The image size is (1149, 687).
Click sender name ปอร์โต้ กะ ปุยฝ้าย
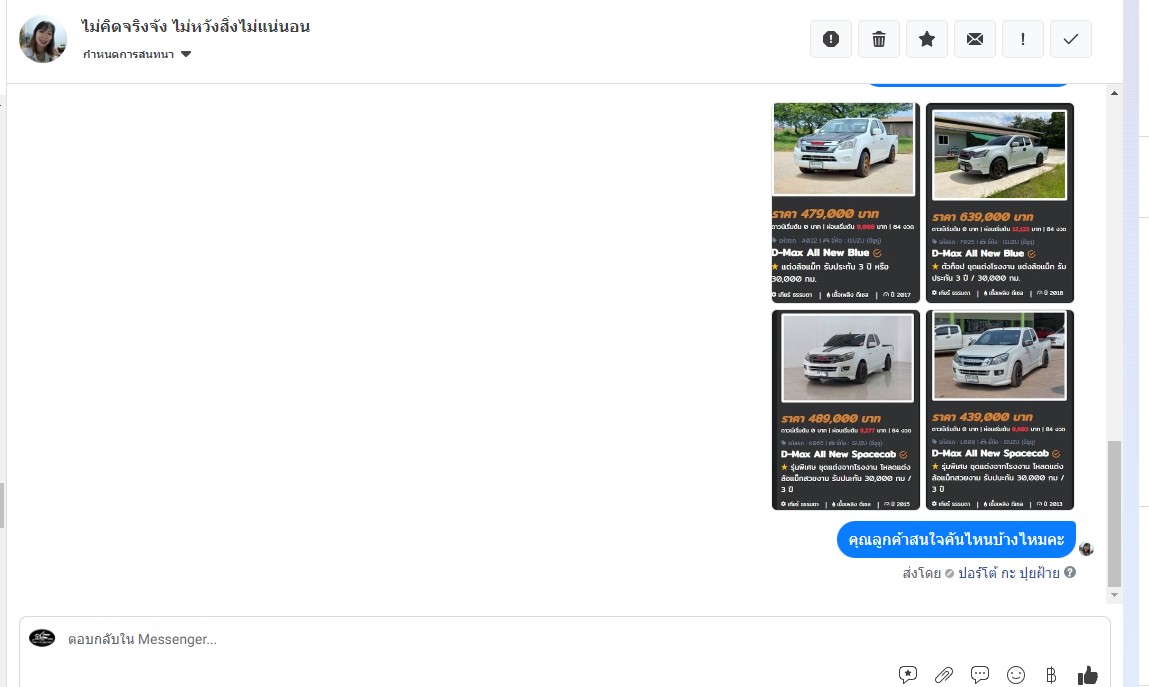tap(1008, 573)
